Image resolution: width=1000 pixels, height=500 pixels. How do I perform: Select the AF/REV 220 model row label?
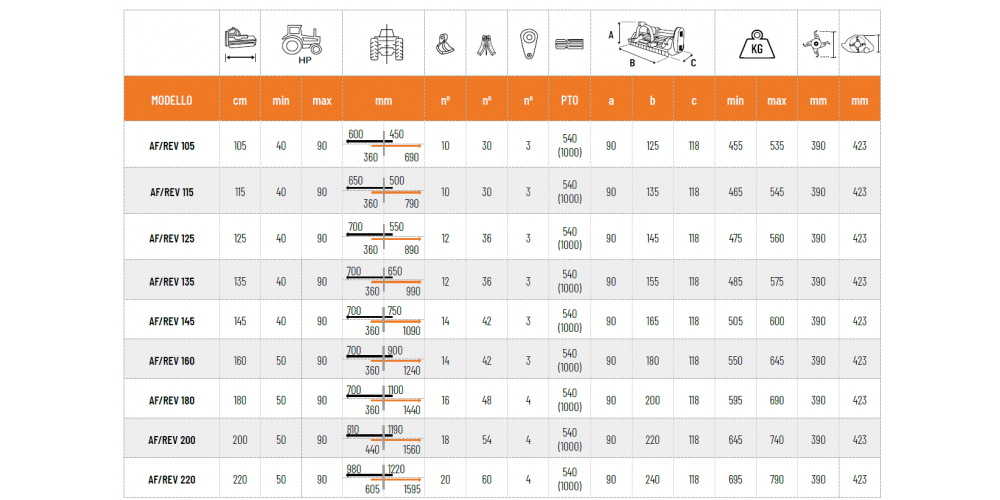click(172, 480)
